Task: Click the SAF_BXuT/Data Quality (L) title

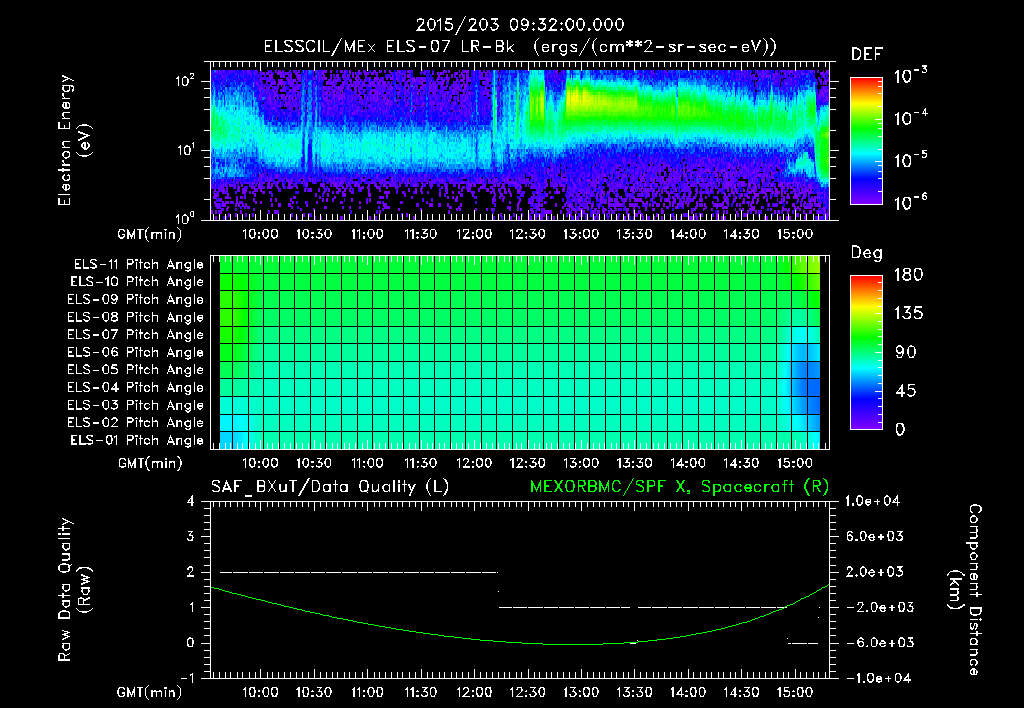Action: click(x=330, y=487)
